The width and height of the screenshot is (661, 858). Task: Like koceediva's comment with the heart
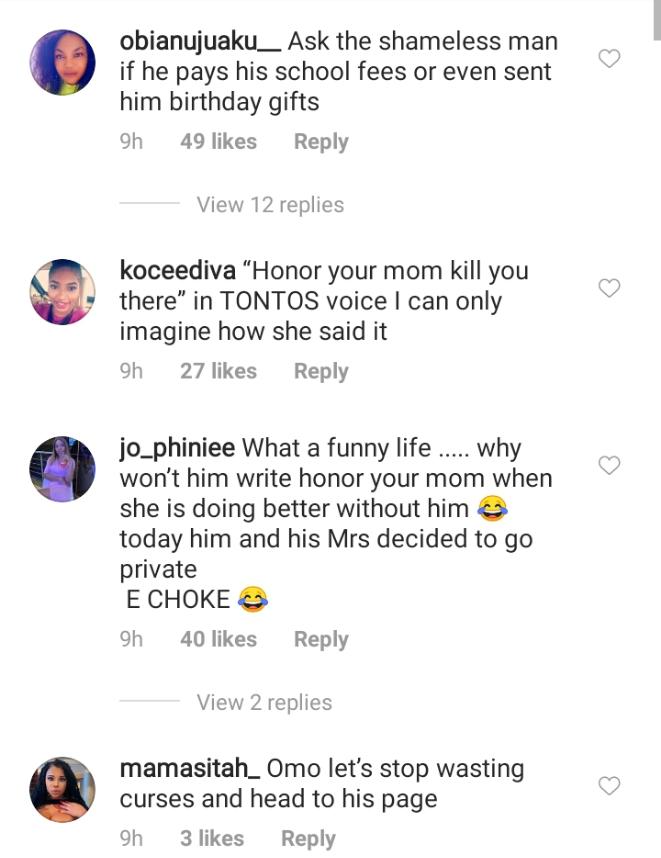609,288
